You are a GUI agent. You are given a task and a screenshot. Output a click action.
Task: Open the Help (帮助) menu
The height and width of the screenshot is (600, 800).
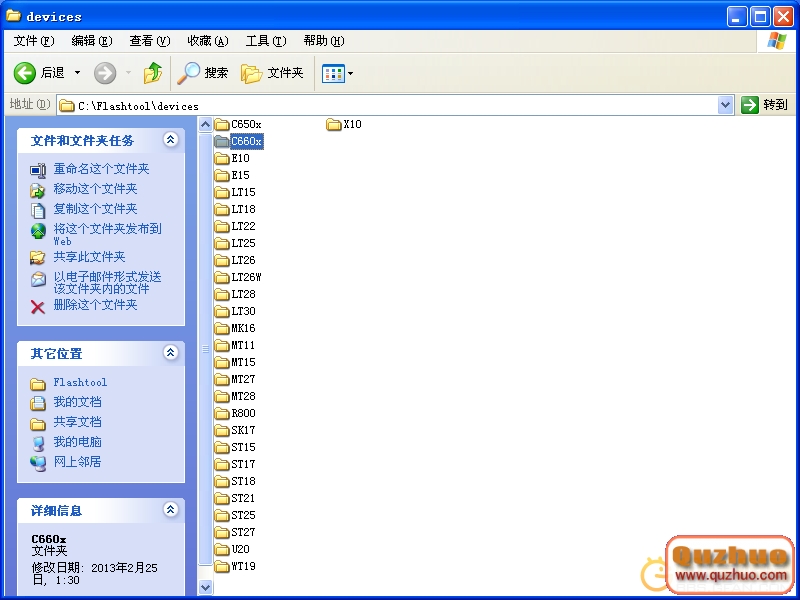(323, 41)
